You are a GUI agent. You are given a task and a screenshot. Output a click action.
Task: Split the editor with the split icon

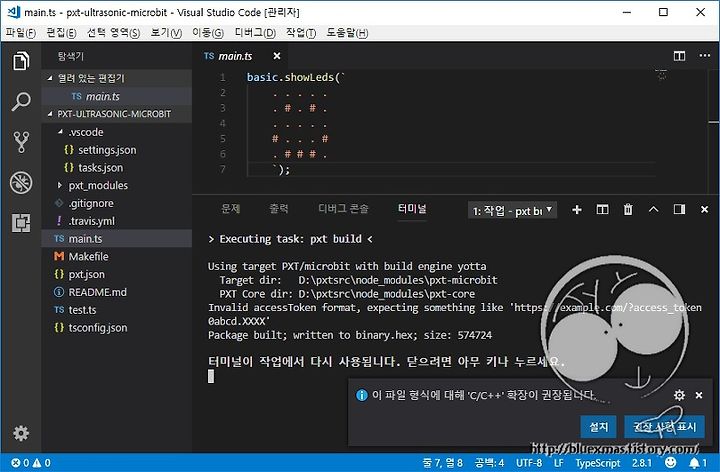click(680, 56)
